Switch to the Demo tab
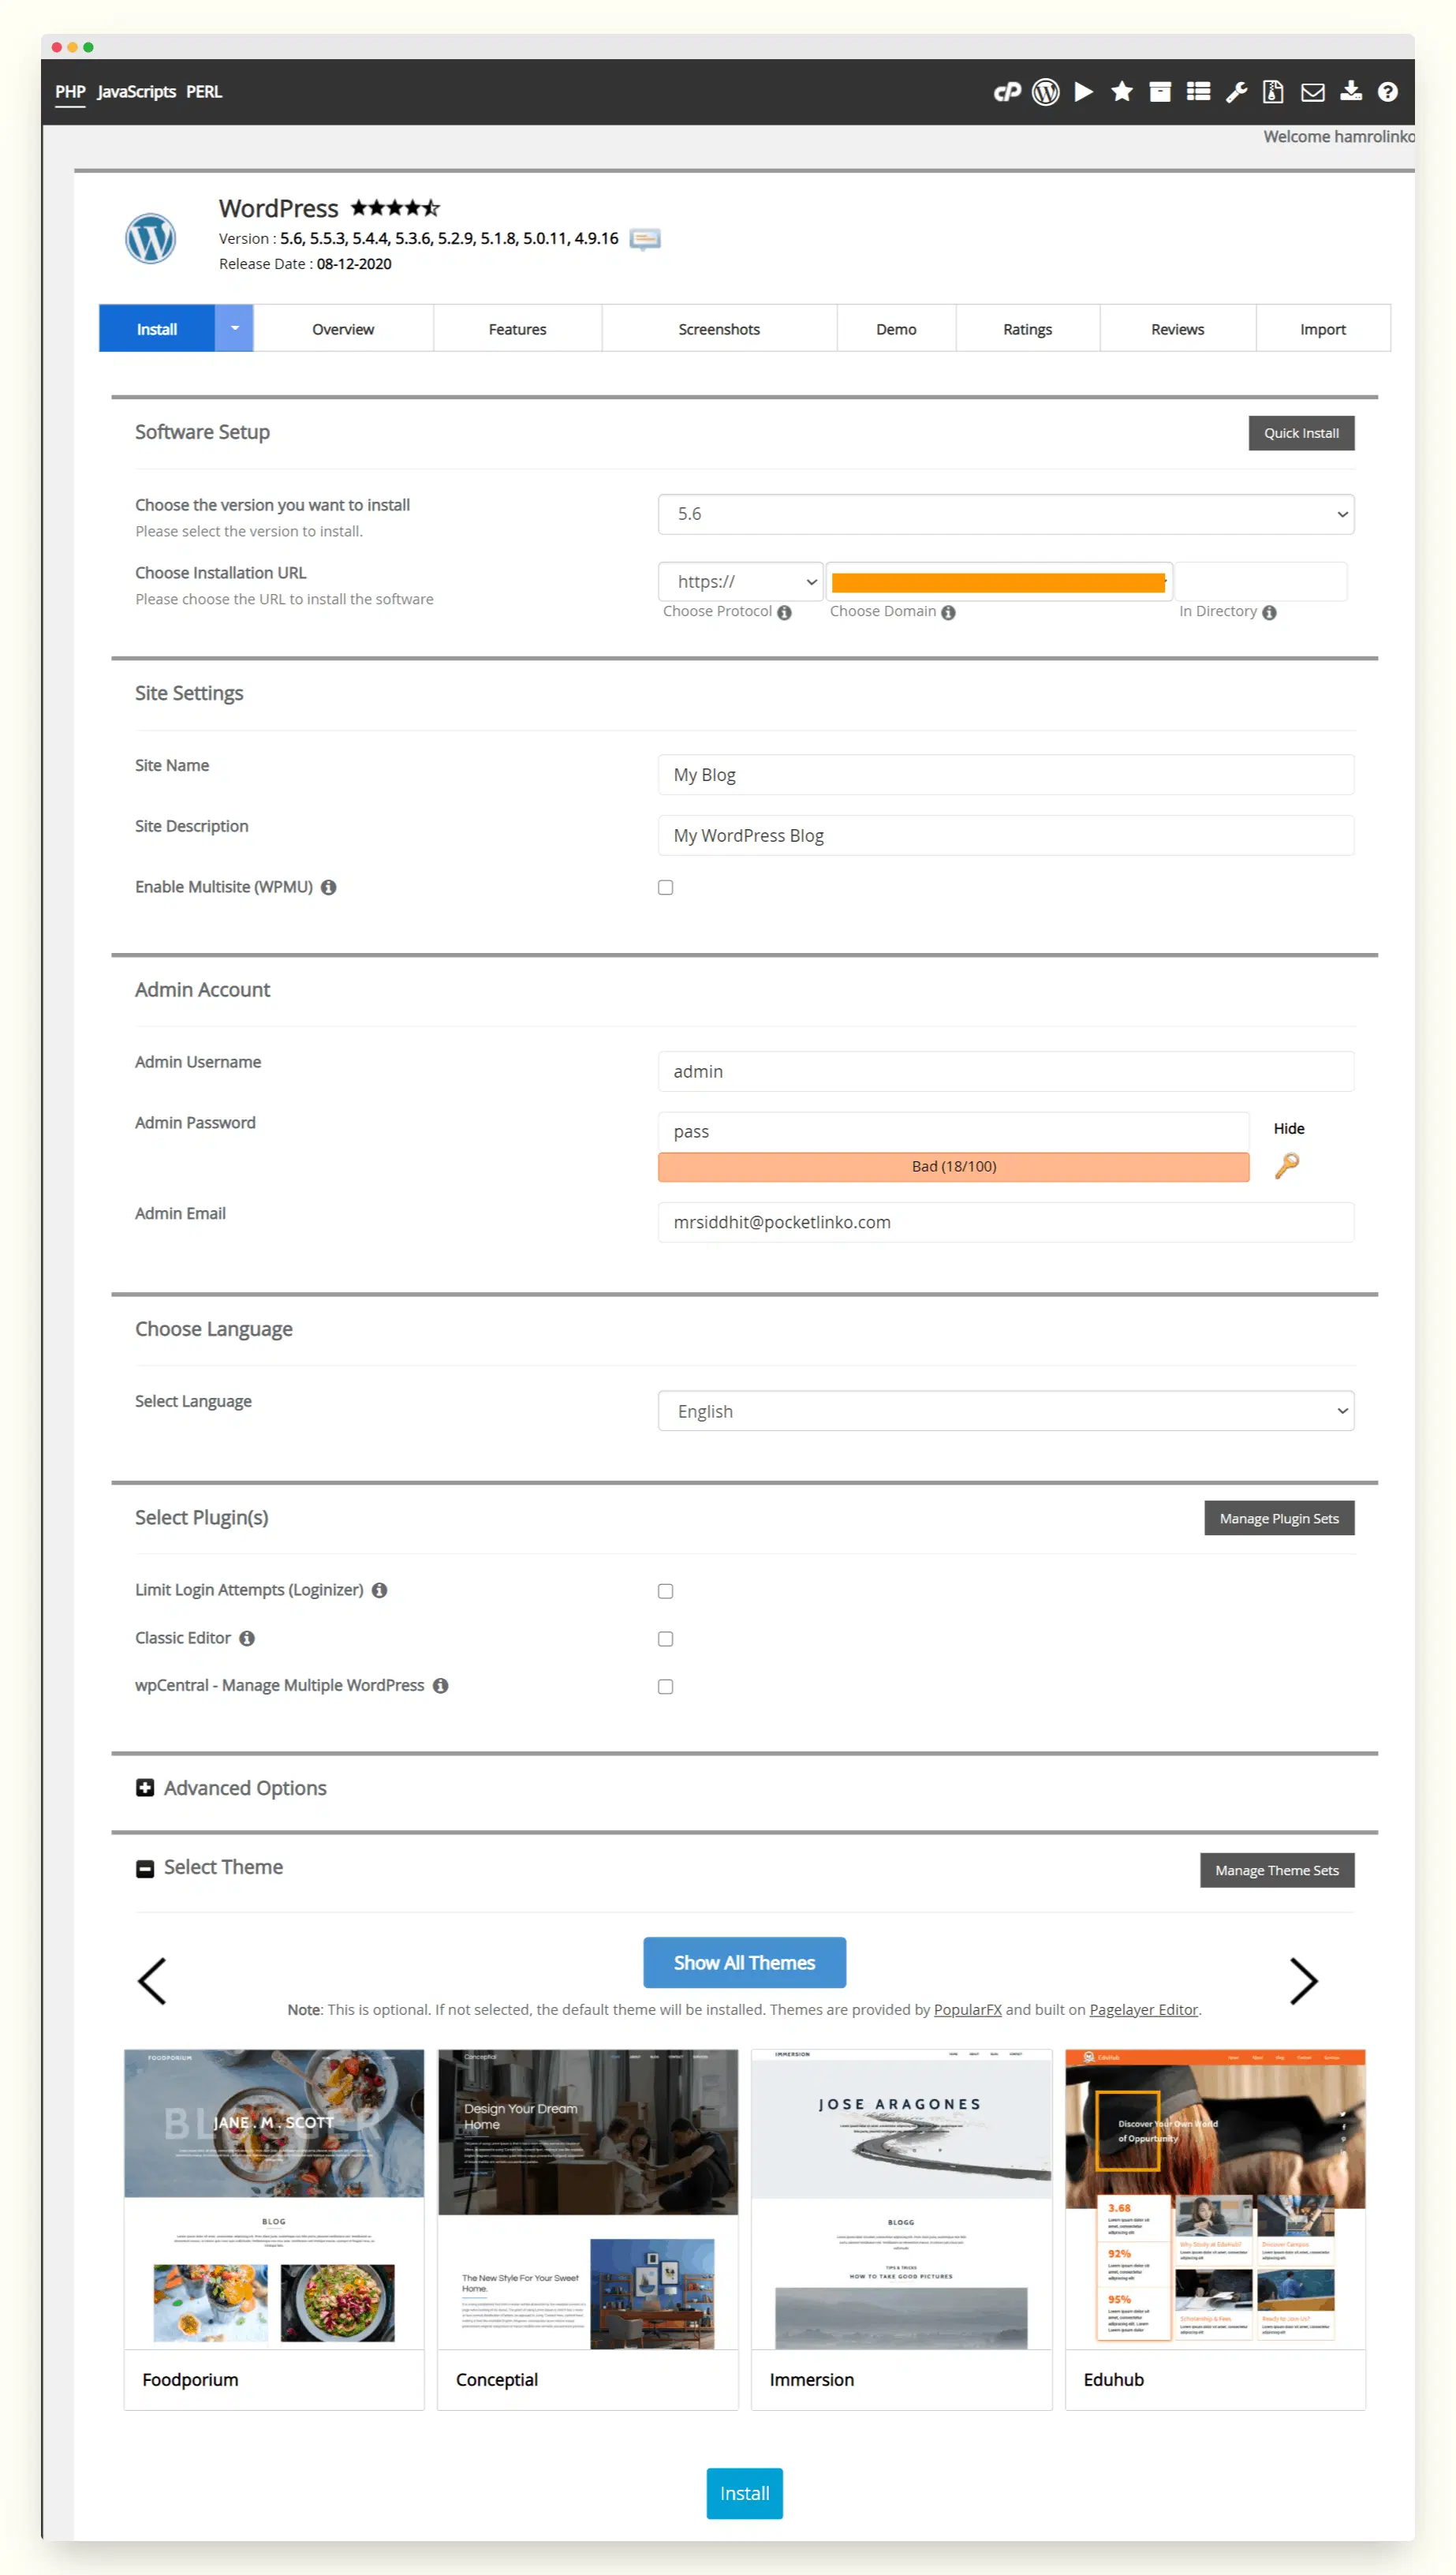1456x2575 pixels. [x=896, y=329]
